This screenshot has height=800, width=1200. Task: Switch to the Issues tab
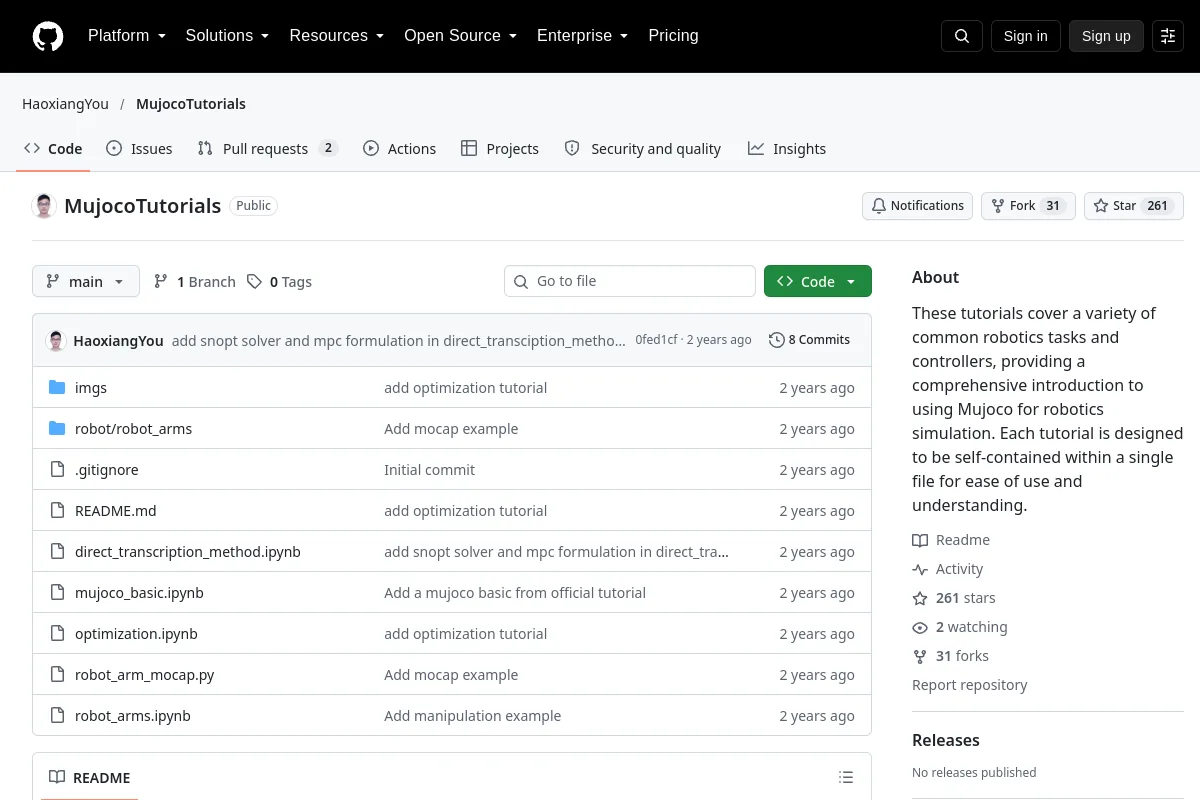(x=139, y=149)
